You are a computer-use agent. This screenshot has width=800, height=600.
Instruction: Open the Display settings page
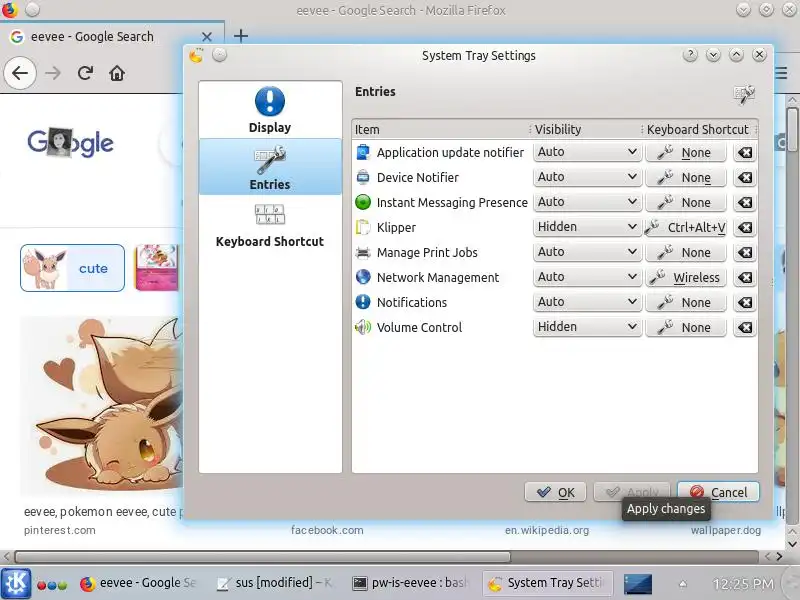(270, 110)
